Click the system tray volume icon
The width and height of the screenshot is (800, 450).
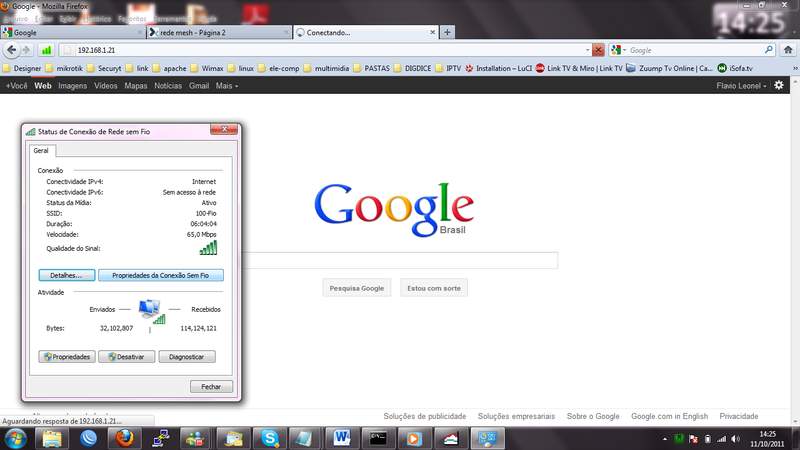pyautogui.click(x=735, y=439)
